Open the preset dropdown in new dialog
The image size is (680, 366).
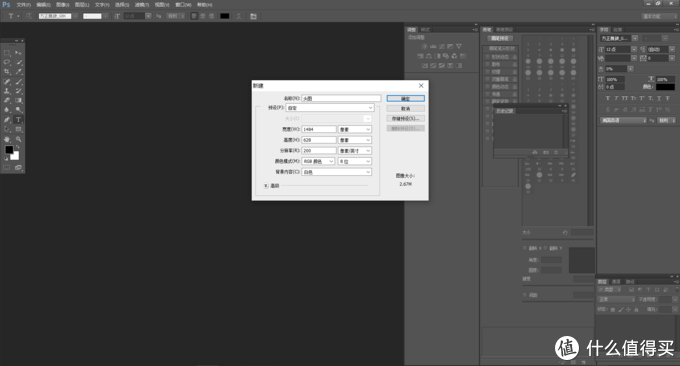point(330,108)
